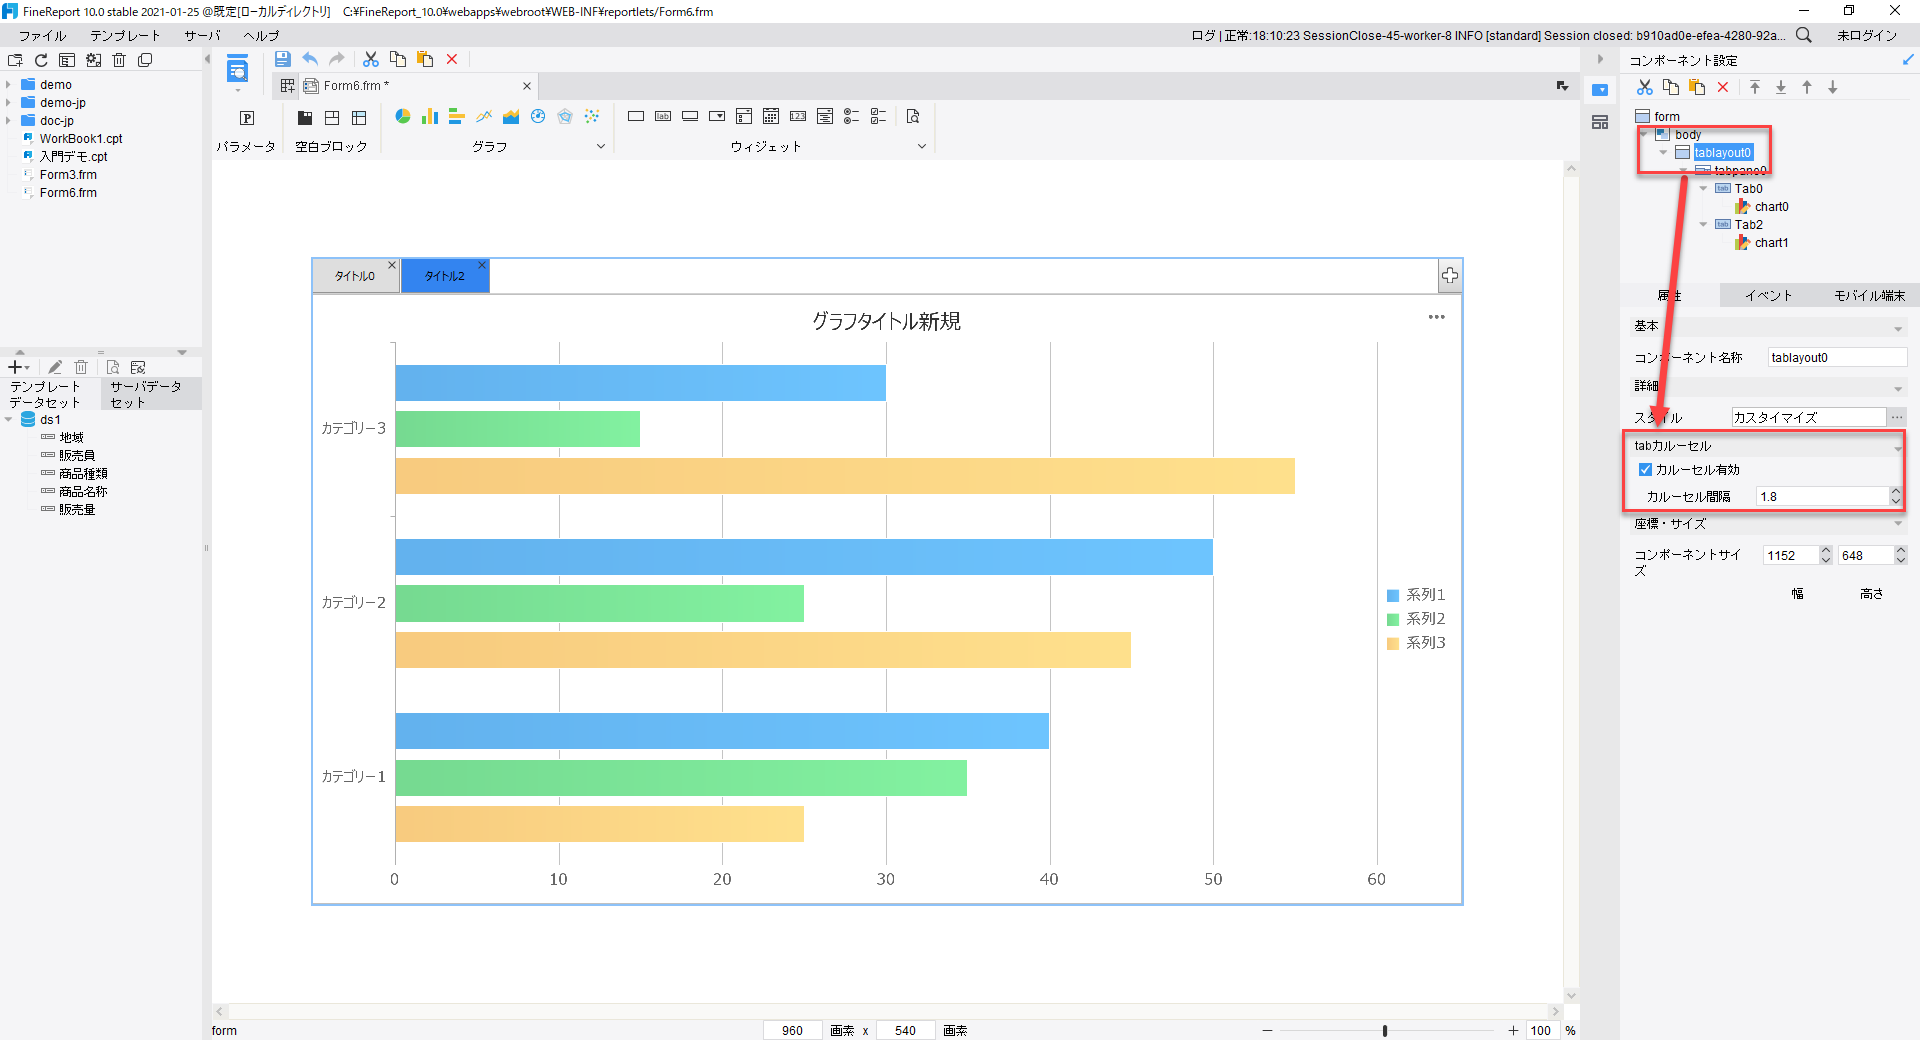Image resolution: width=1920 pixels, height=1040 pixels.
Task: Insert an area chart from the graph toolbar
Action: [x=511, y=117]
